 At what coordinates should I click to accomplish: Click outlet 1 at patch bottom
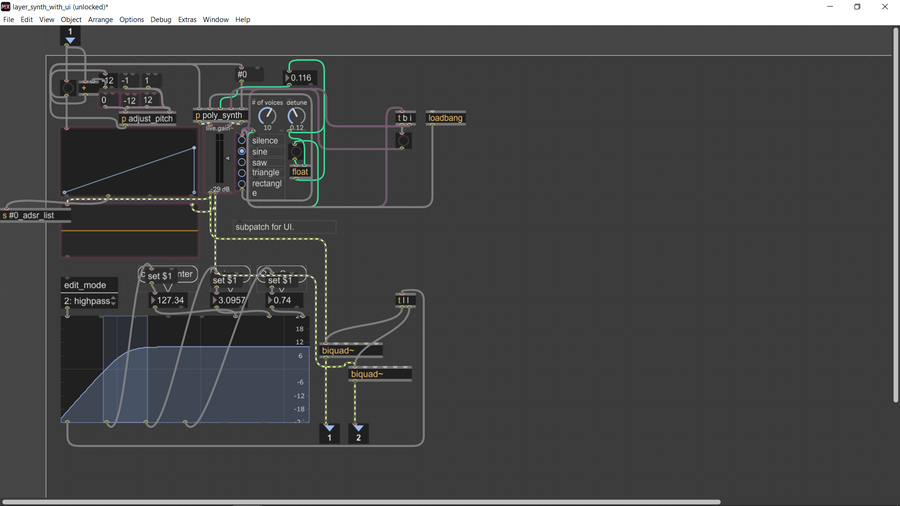pyautogui.click(x=329, y=433)
